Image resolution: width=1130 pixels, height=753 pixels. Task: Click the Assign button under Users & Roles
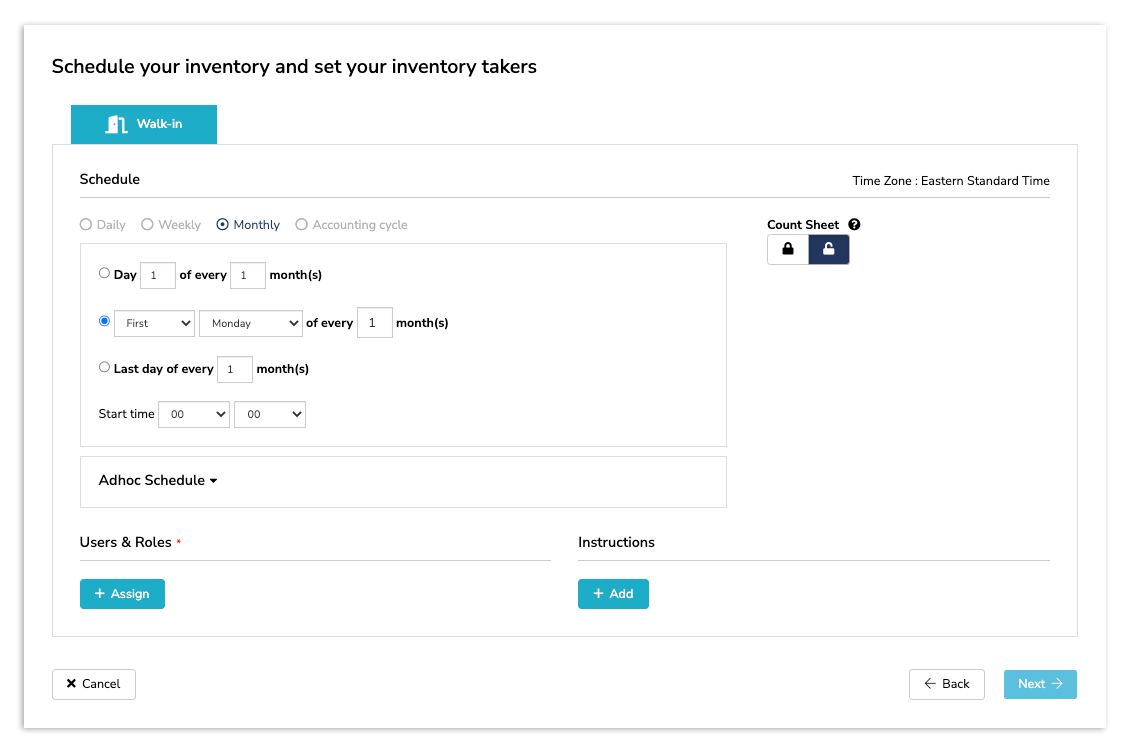122,593
